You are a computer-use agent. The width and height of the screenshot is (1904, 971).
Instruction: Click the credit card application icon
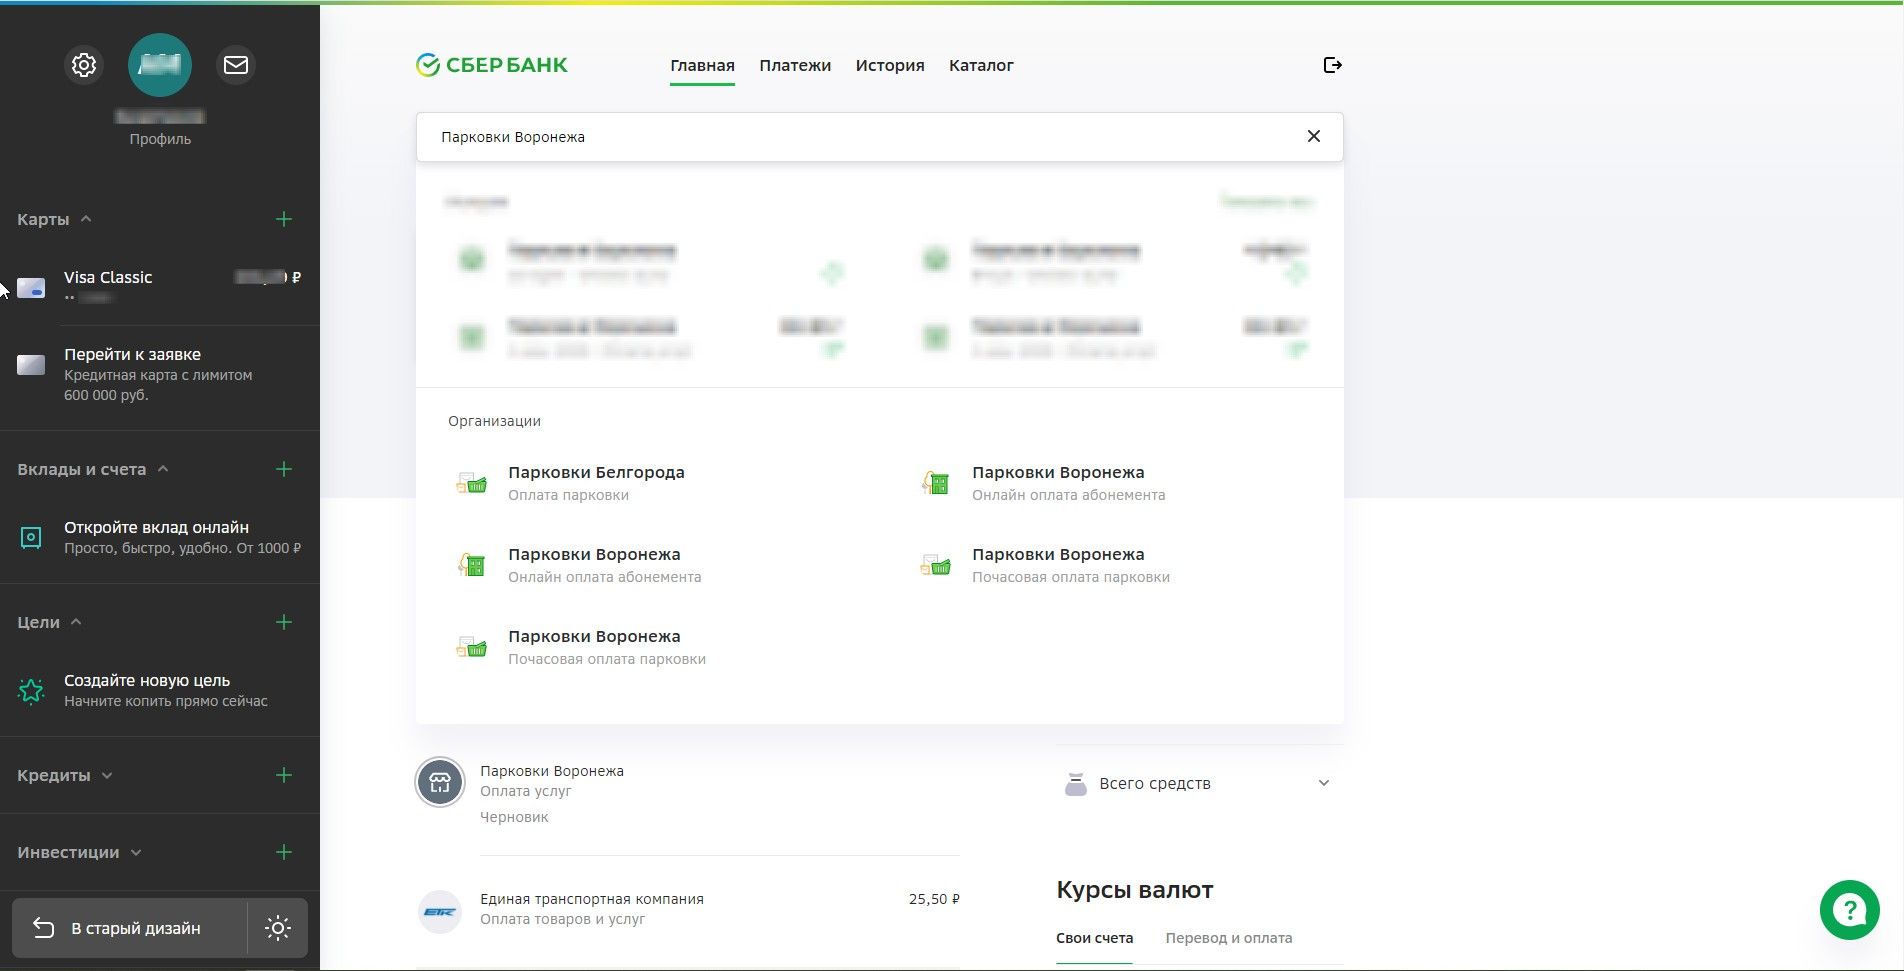(31, 365)
